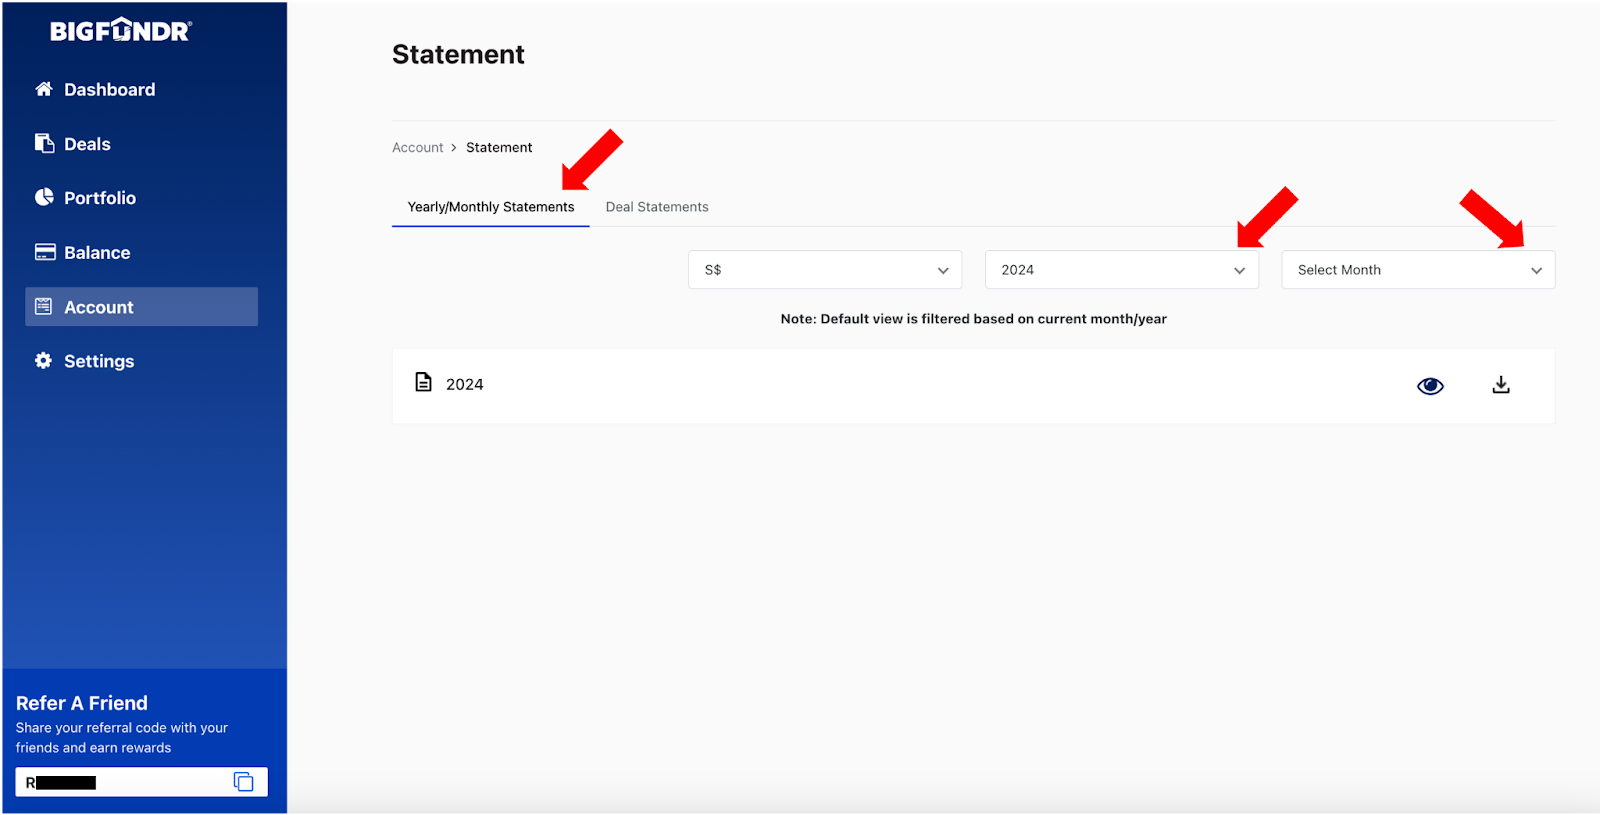Image resolution: width=1600 pixels, height=815 pixels.
Task: Click the Refer A Friend heading
Action: pos(82,703)
